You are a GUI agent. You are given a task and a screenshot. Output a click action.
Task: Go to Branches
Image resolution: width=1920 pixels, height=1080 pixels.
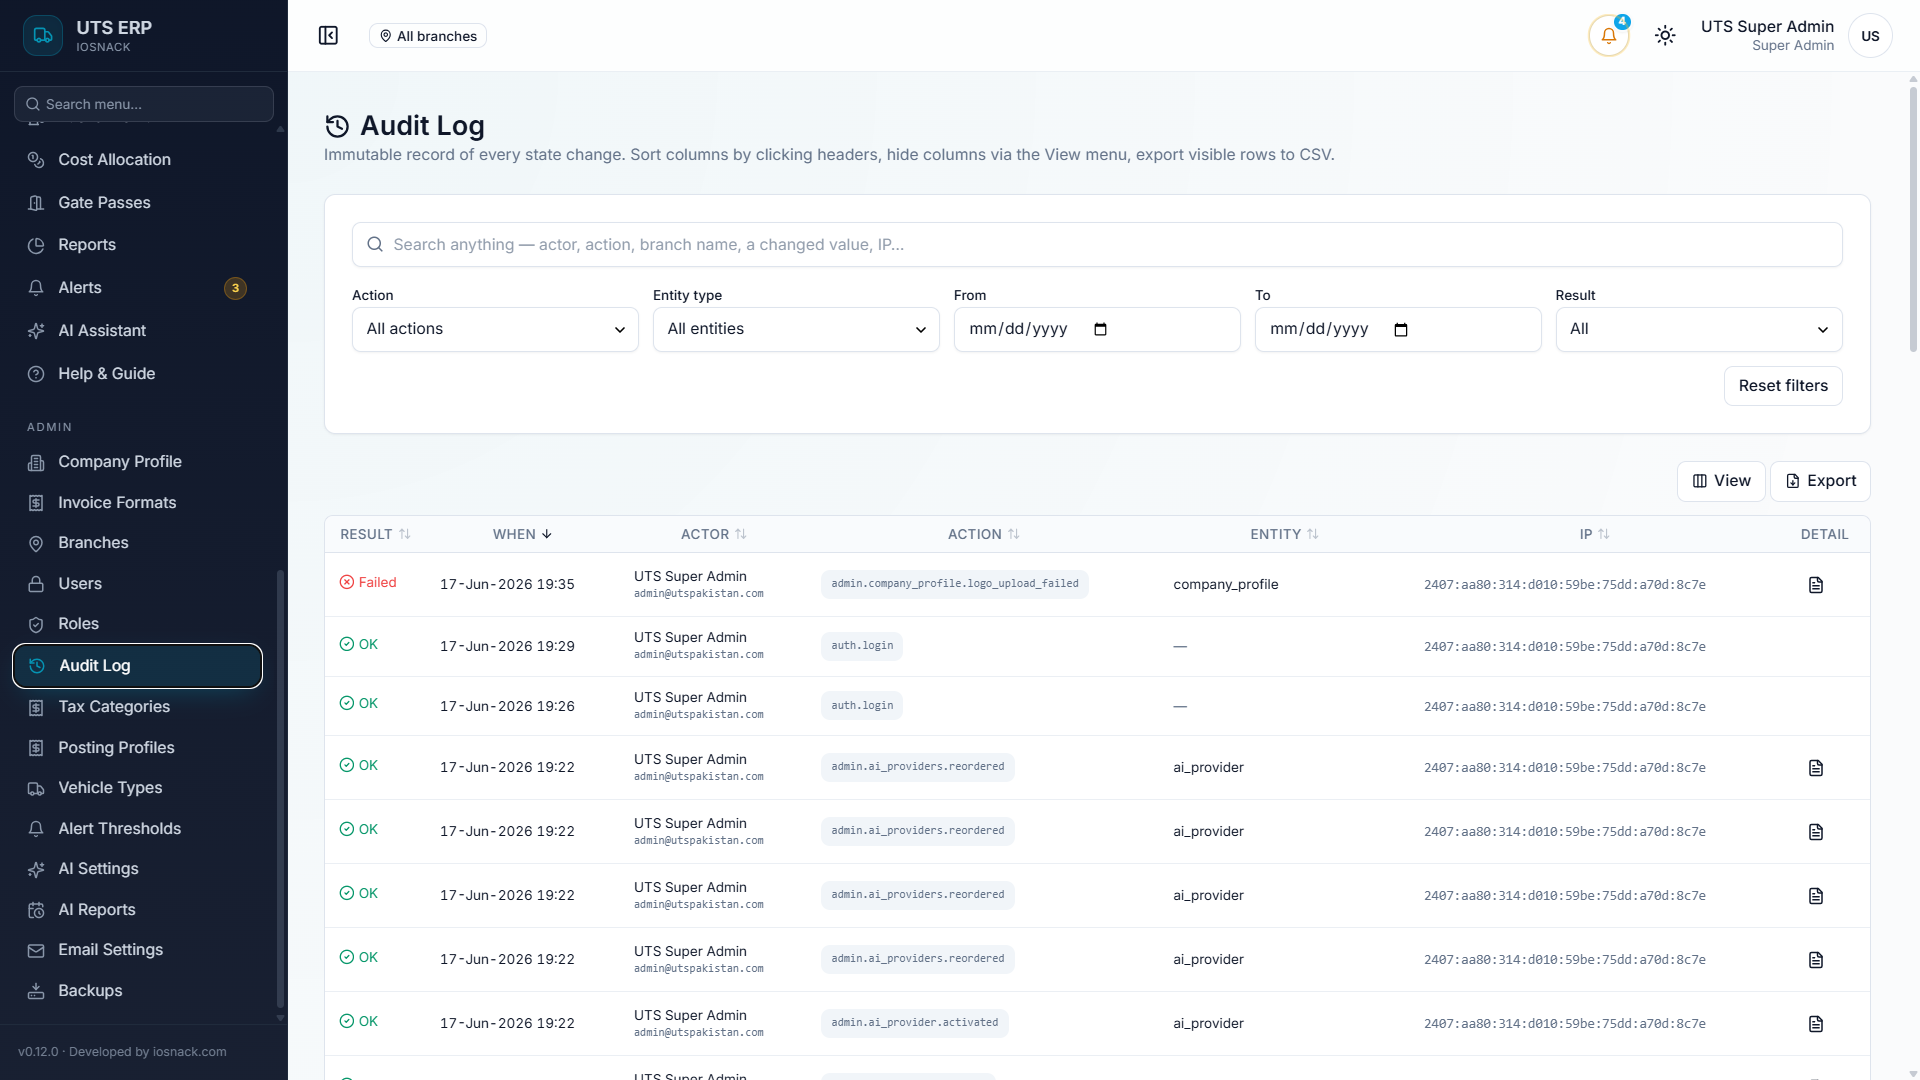138,543
